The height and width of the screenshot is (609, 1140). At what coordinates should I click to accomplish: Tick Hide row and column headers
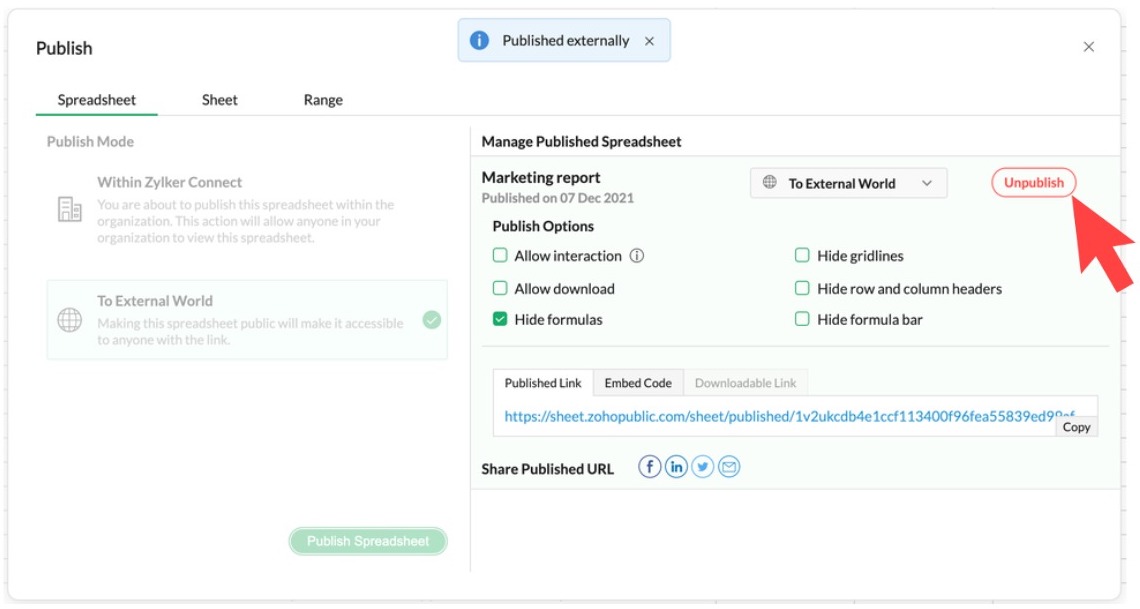pos(802,288)
